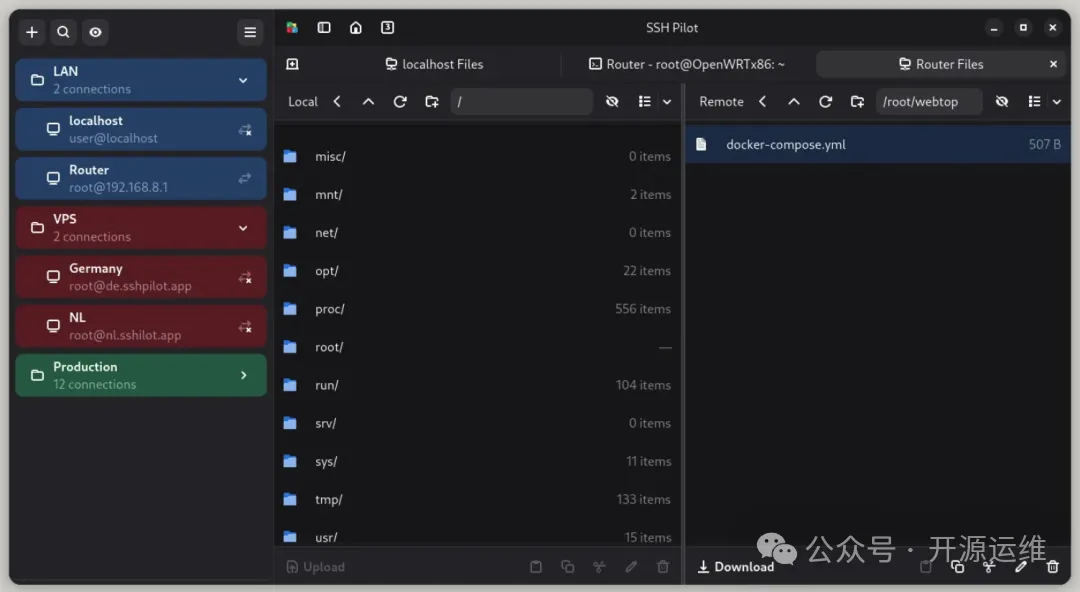
Task: Toggle hidden files in Local pane
Action: tap(612, 101)
